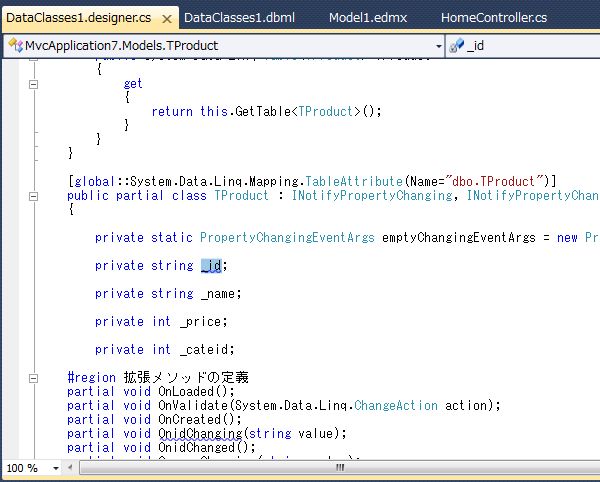Open the 100 % zoom dropdown
This screenshot has width=600, height=482.
pyautogui.click(x=51, y=468)
